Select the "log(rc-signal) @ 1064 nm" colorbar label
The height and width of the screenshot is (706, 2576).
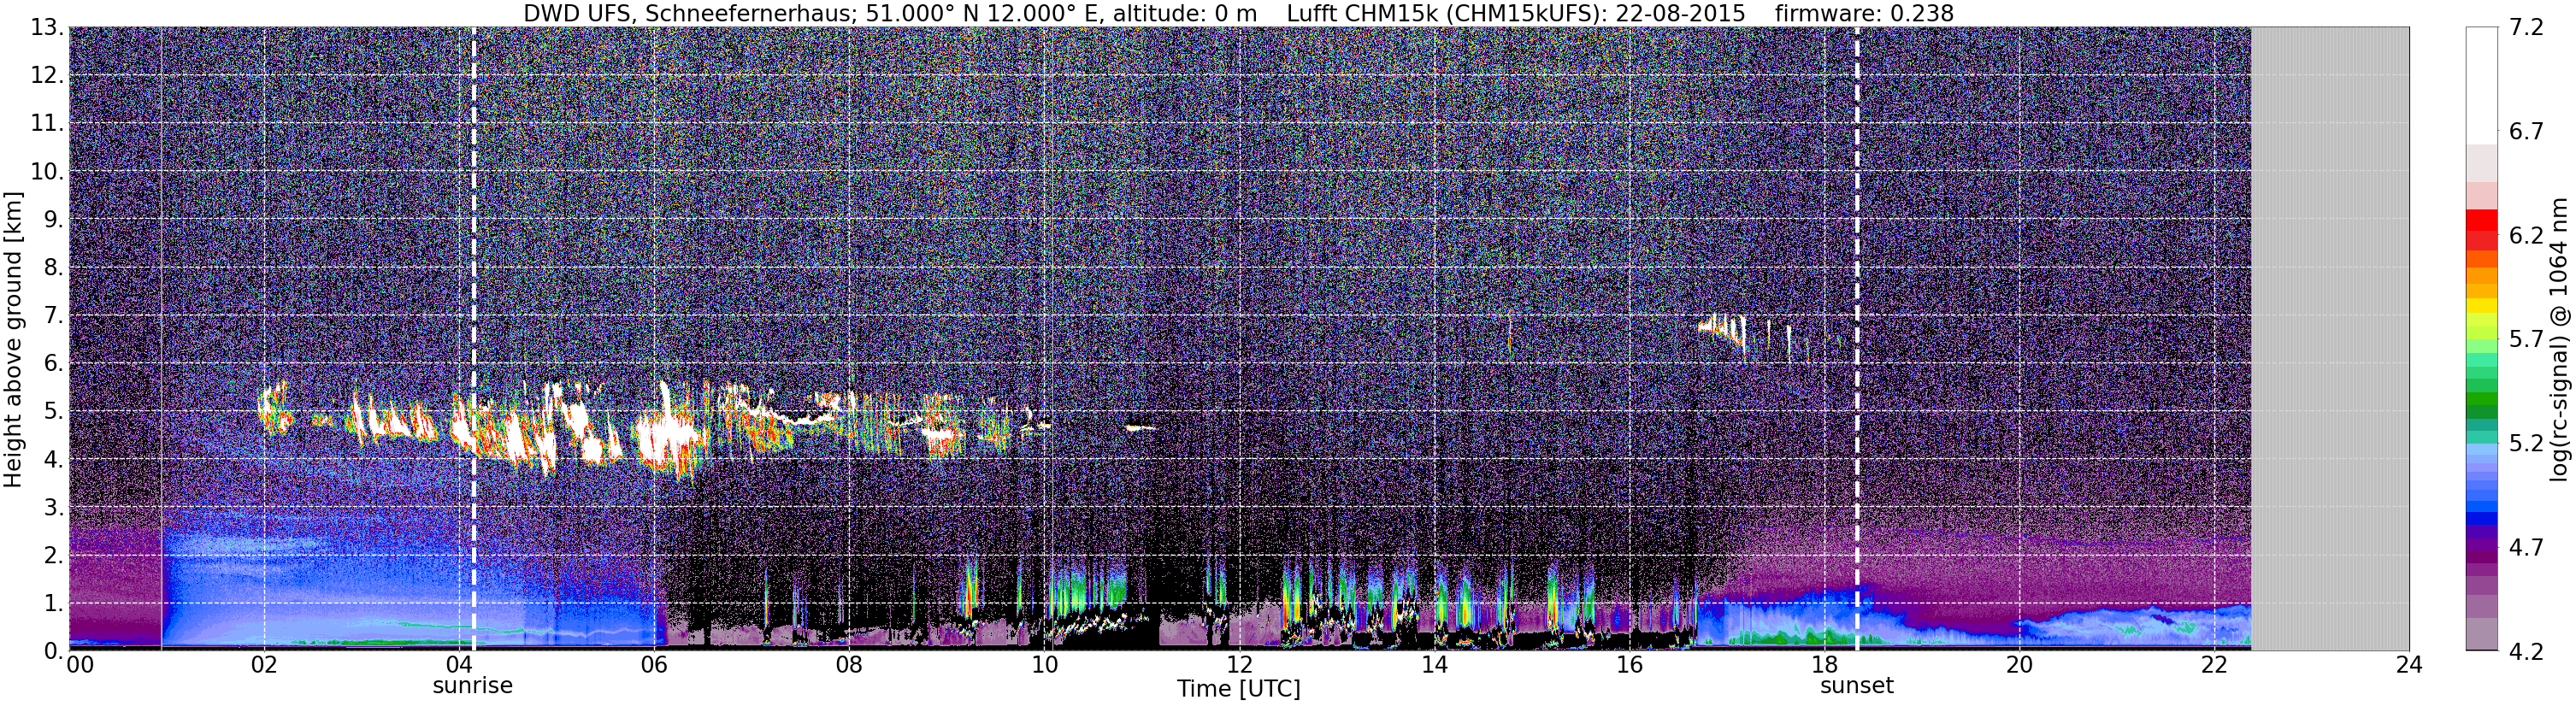[x=2559, y=339]
